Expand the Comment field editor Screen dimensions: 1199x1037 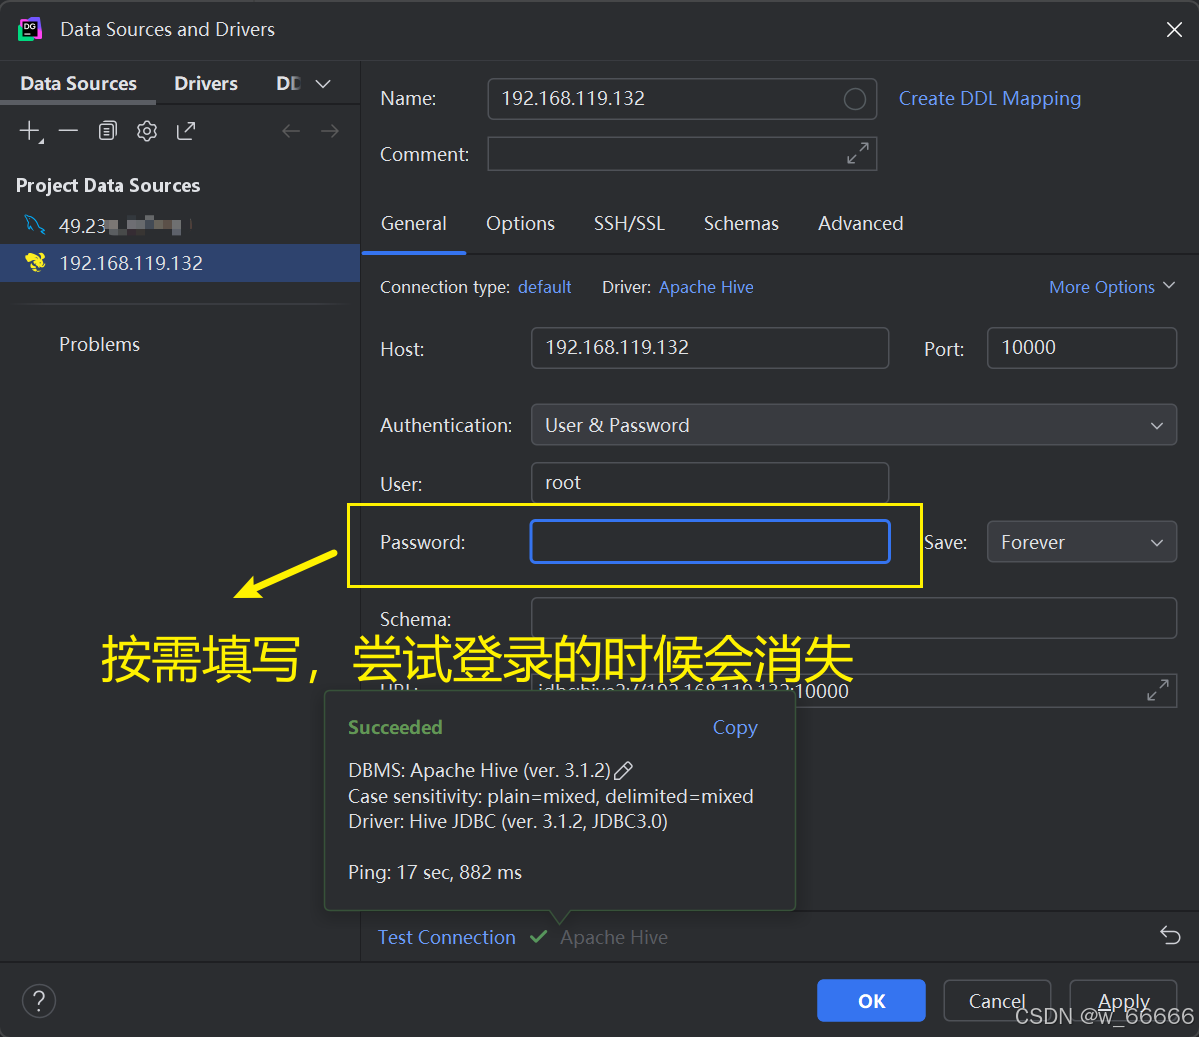click(x=857, y=153)
